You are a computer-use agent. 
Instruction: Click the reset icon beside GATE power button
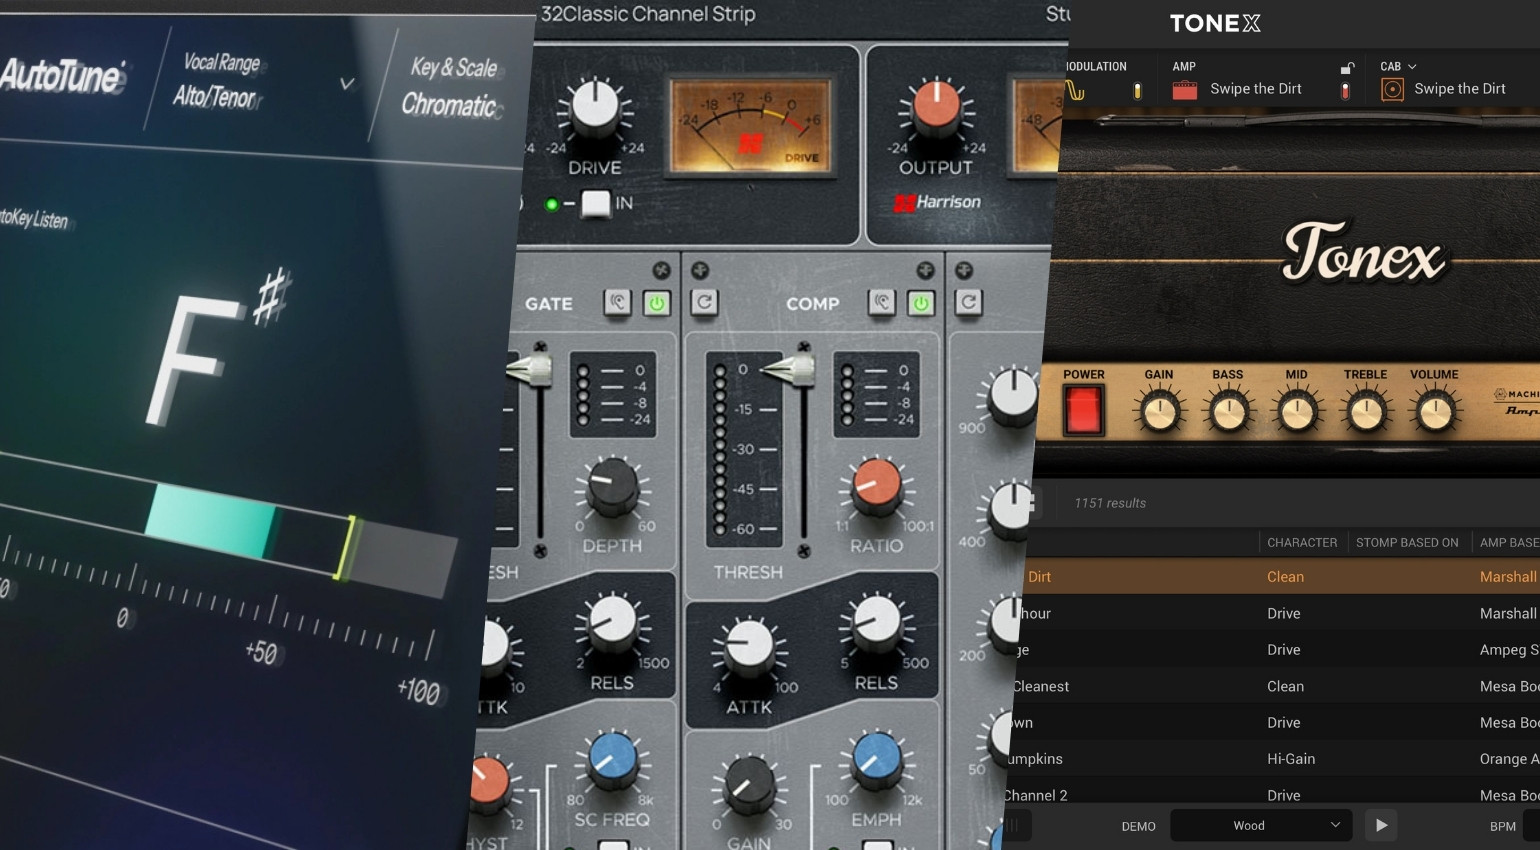[704, 303]
